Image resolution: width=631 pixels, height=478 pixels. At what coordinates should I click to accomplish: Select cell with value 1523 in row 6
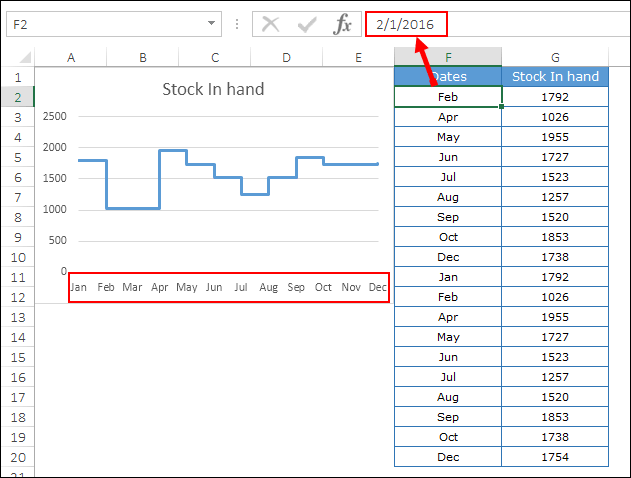(555, 177)
